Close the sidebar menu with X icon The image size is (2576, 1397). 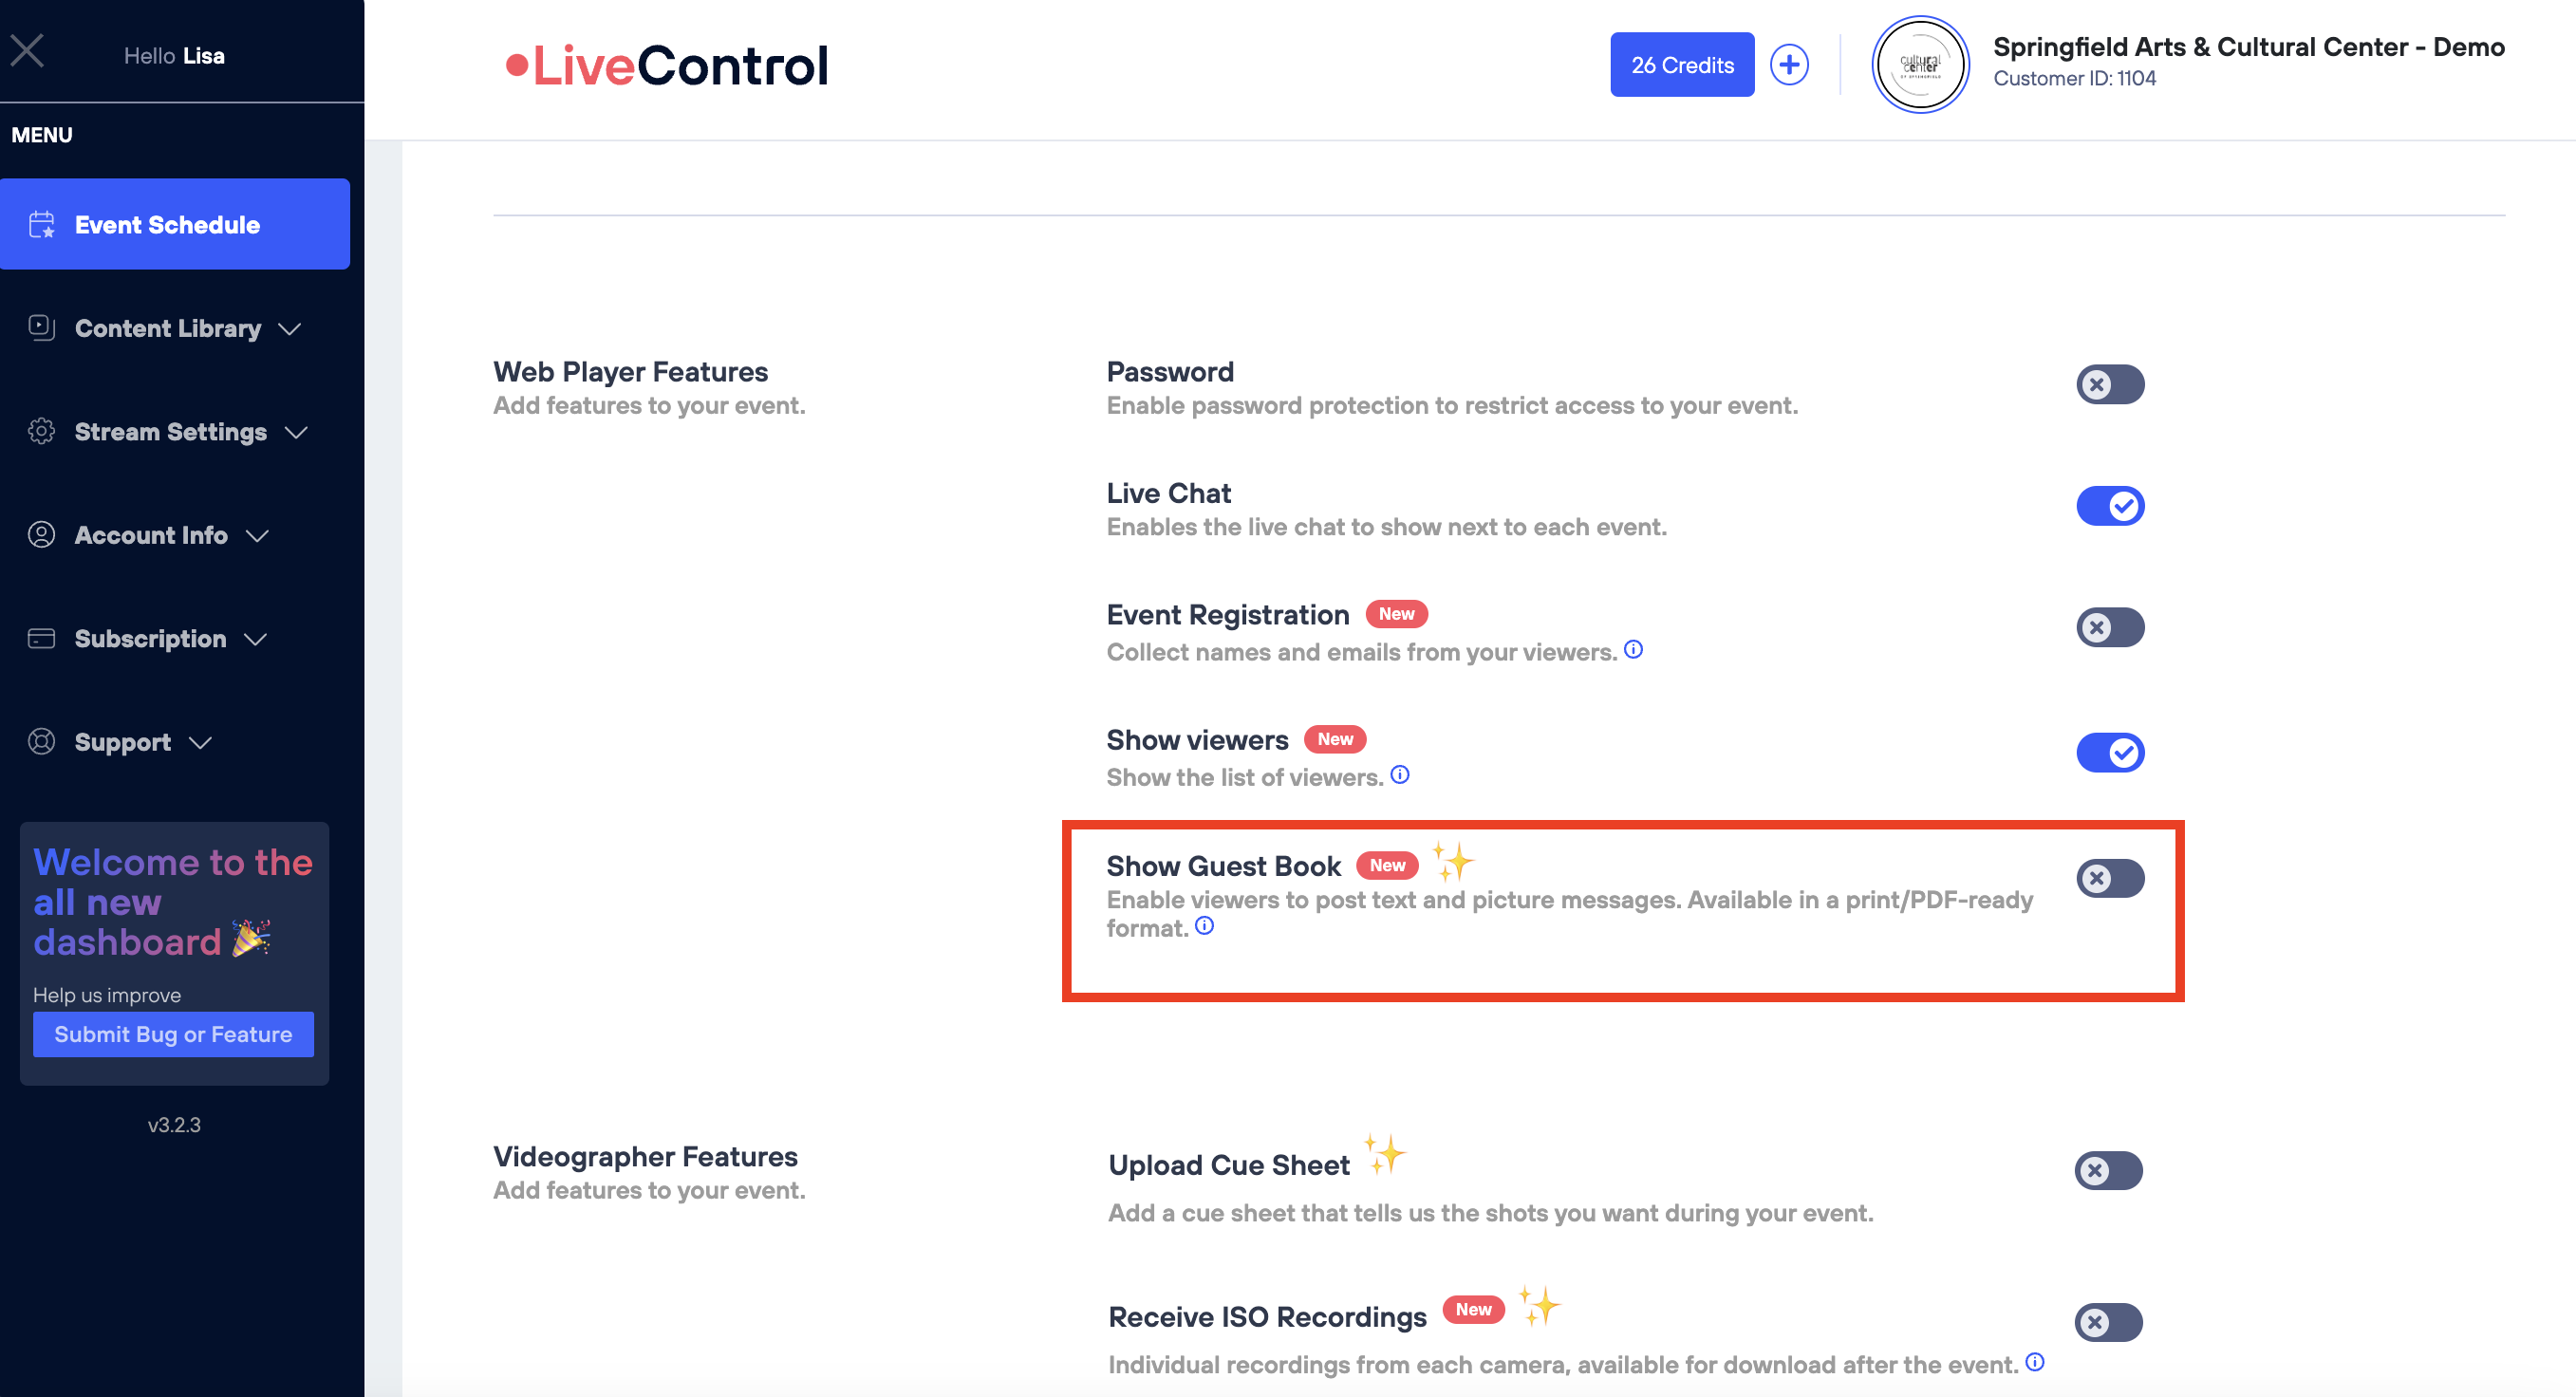[27, 50]
